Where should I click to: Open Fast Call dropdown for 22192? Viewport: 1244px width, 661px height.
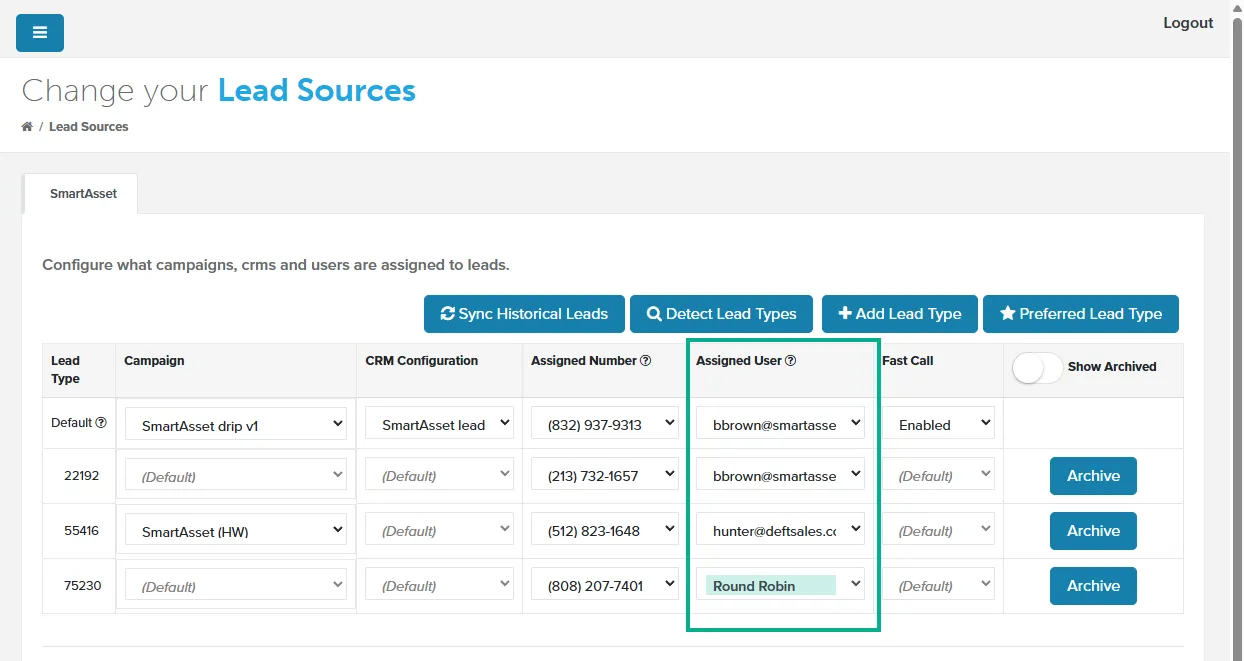(938, 476)
